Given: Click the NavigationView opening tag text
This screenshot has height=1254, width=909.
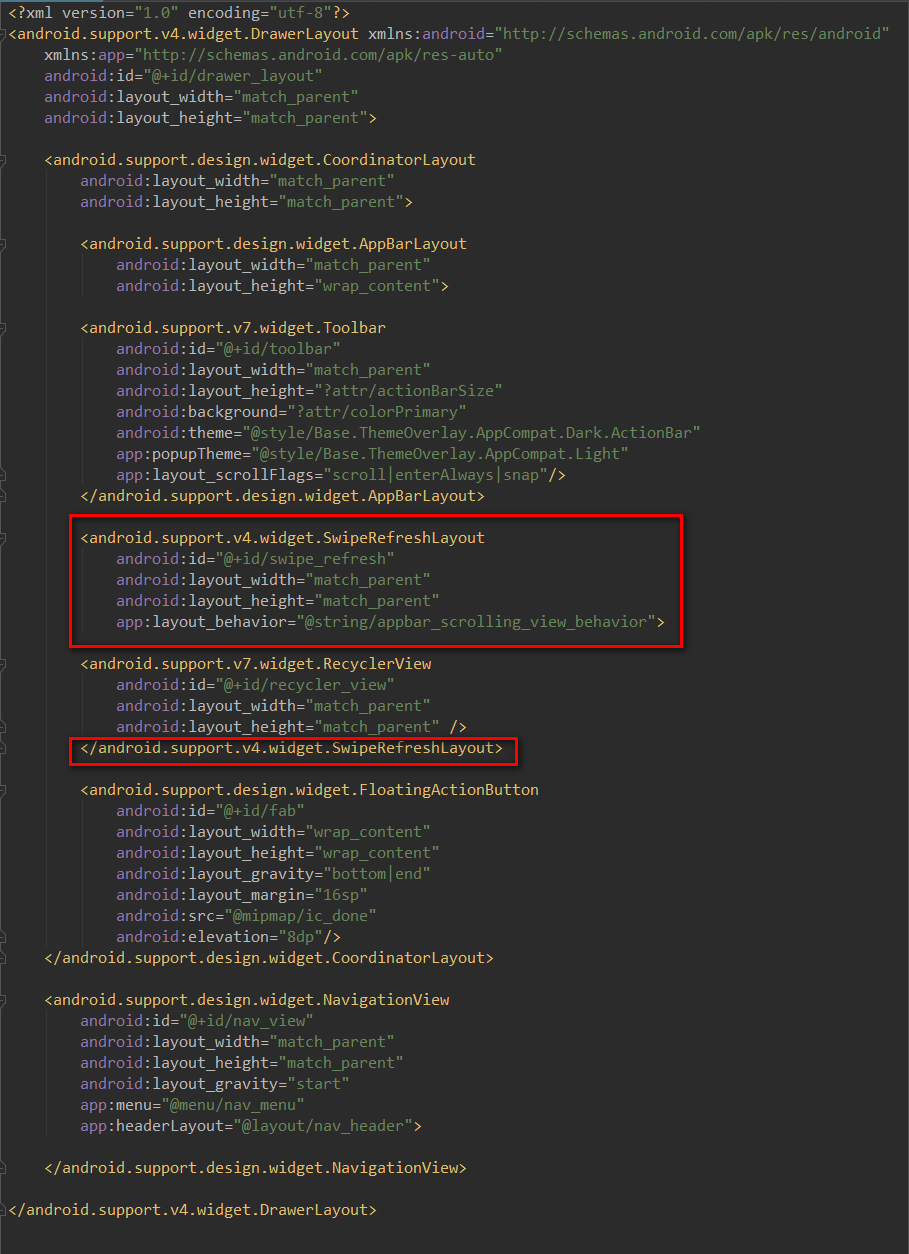Looking at the screenshot, I should point(247,1000).
